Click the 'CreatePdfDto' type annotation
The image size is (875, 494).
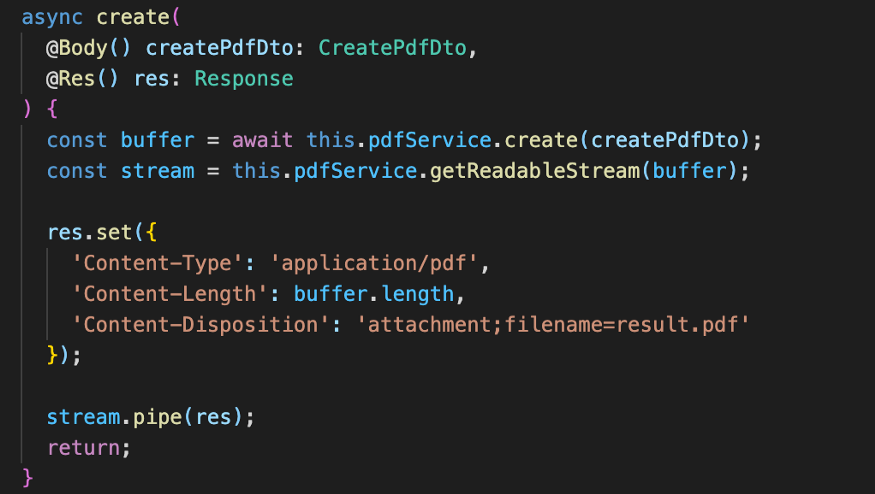click(392, 48)
